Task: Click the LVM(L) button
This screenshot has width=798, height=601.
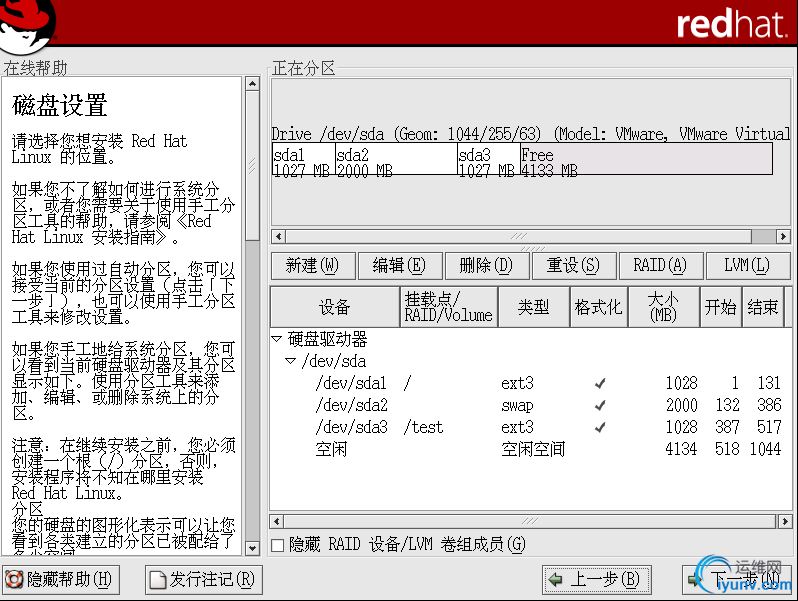Action: coord(748,266)
